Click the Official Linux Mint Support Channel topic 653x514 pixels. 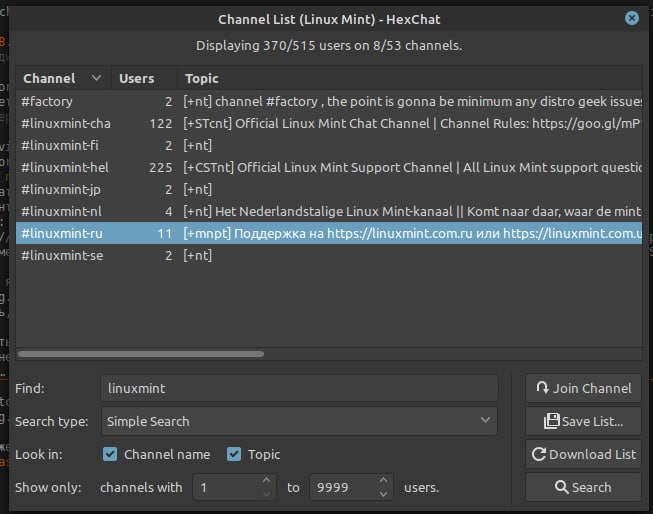(412, 167)
